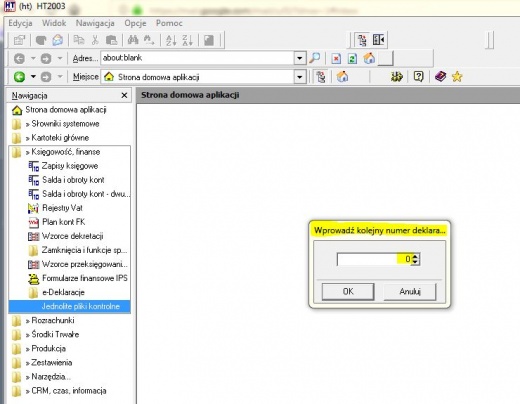
Task: Click the question mark help icon
Action: pyautogui.click(x=418, y=77)
